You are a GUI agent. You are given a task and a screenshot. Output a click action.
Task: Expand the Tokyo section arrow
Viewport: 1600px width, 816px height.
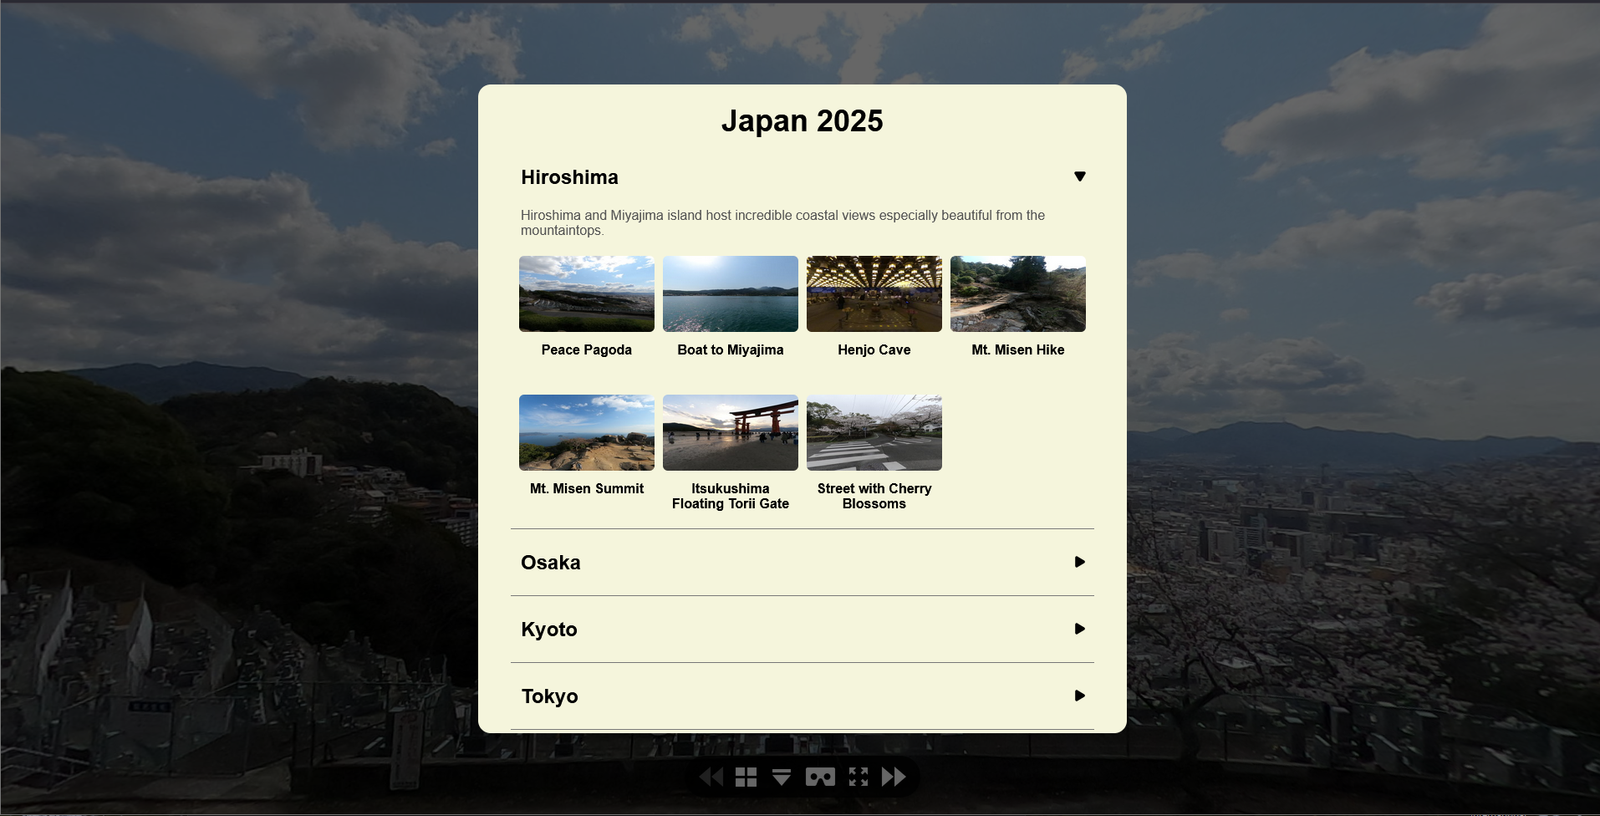[1079, 696]
